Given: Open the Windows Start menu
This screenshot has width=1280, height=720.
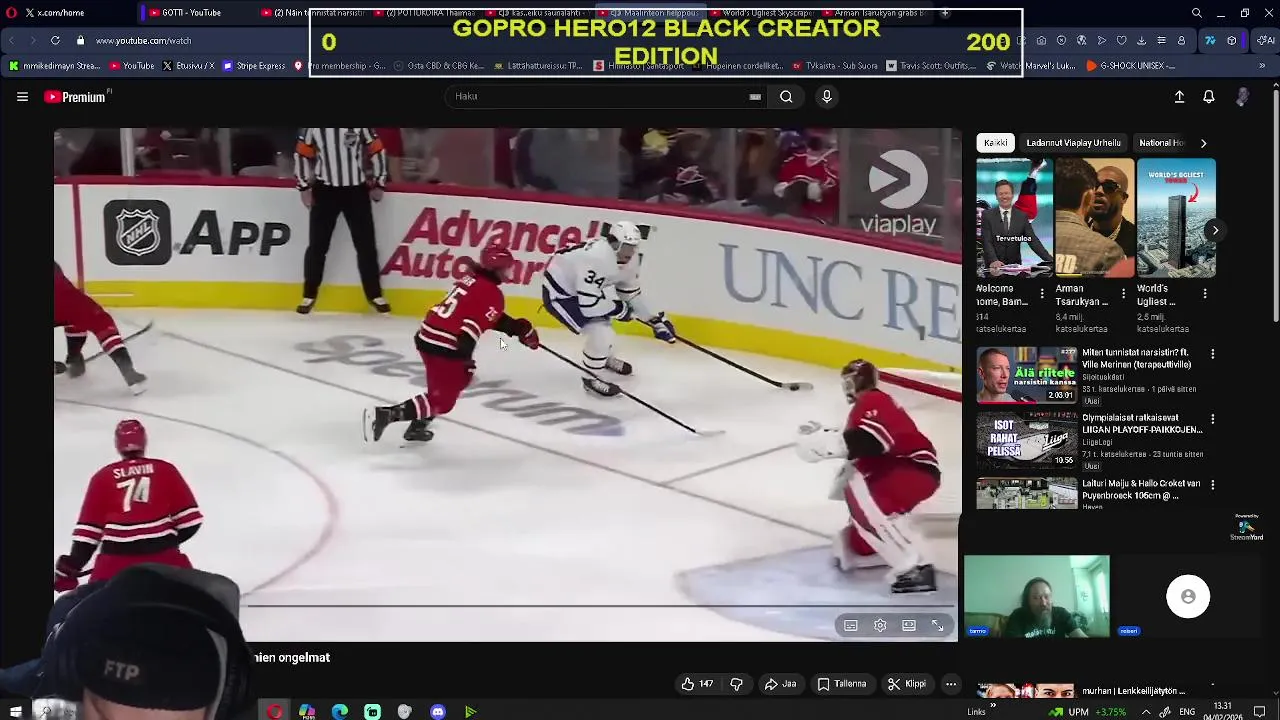Looking at the screenshot, I should pos(16,712).
